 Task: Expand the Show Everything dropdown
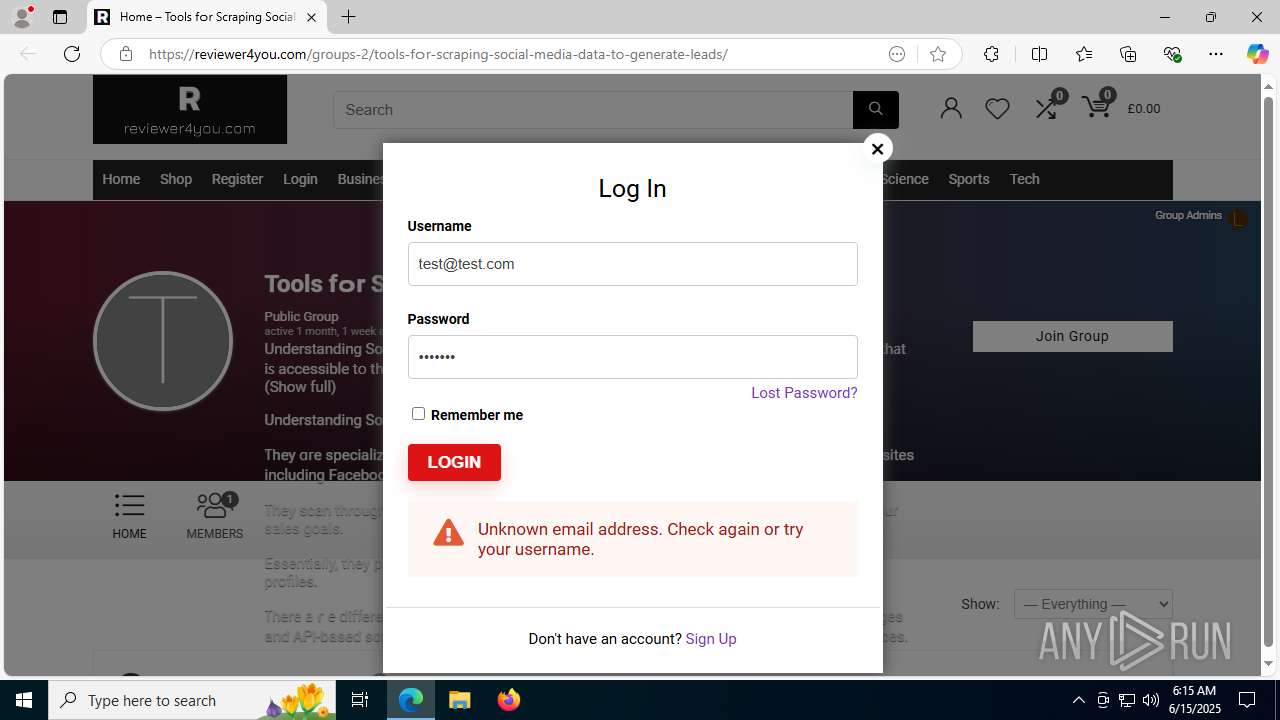(1093, 604)
